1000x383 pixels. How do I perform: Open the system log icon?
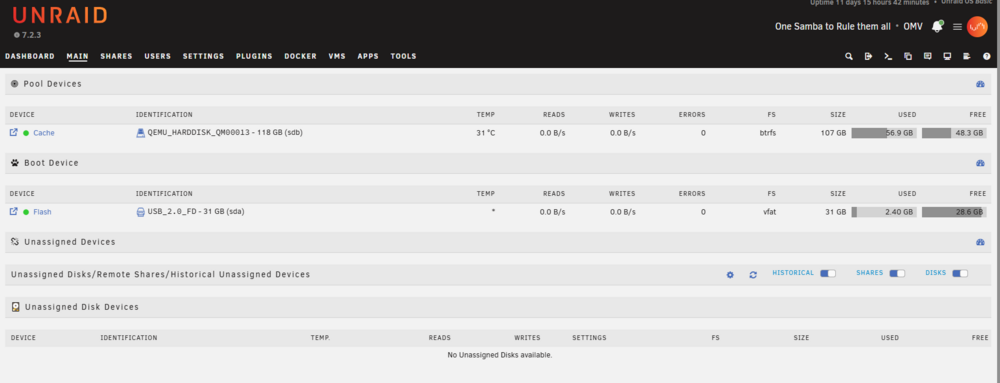click(967, 56)
